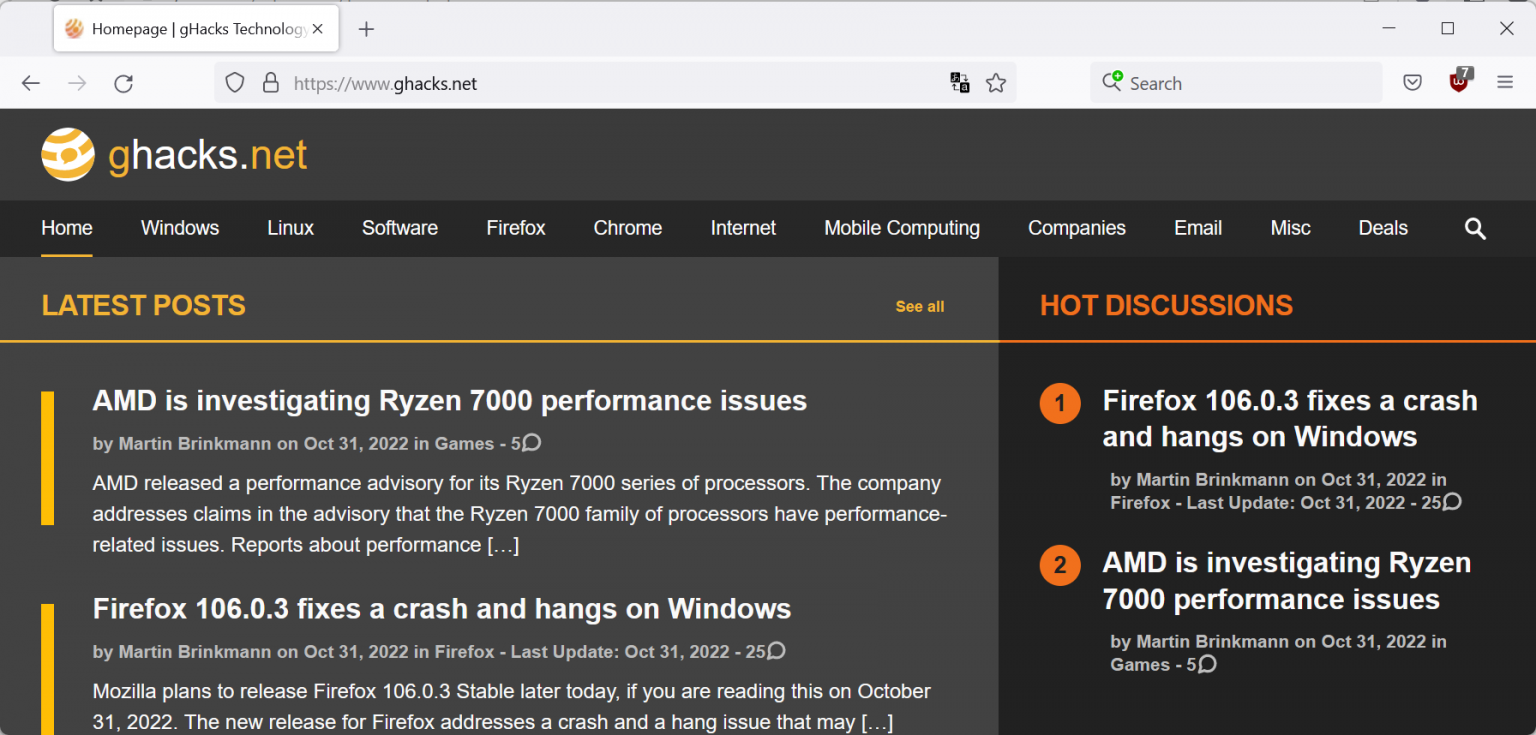The image size is (1536, 735).
Task: Click the forward navigation arrow
Action: 77,83
